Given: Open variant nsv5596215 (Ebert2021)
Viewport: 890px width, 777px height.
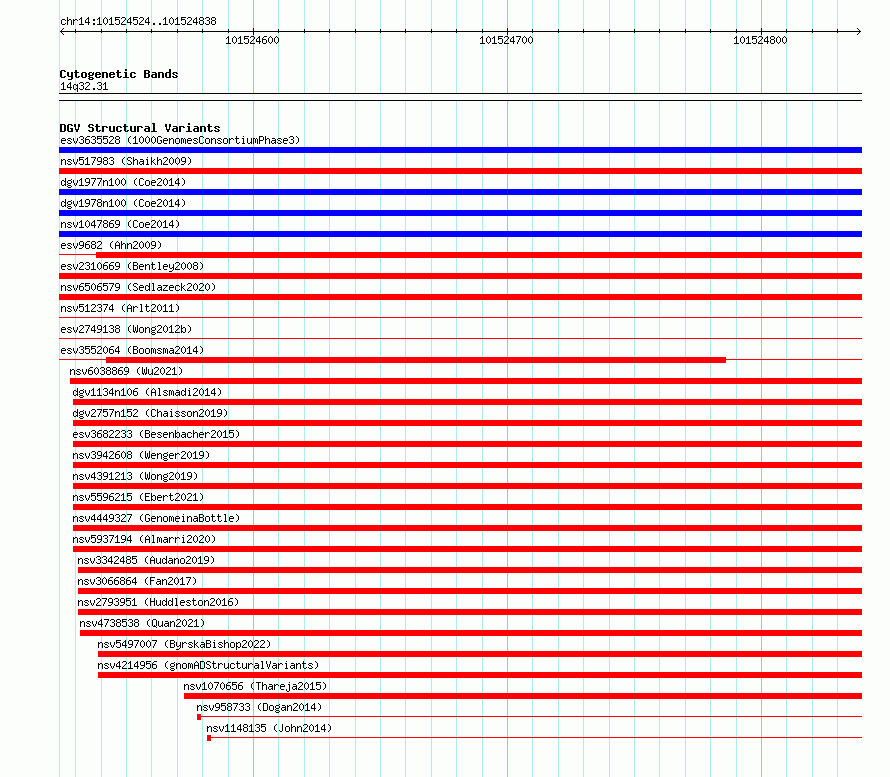Looking at the screenshot, I should tap(138, 497).
